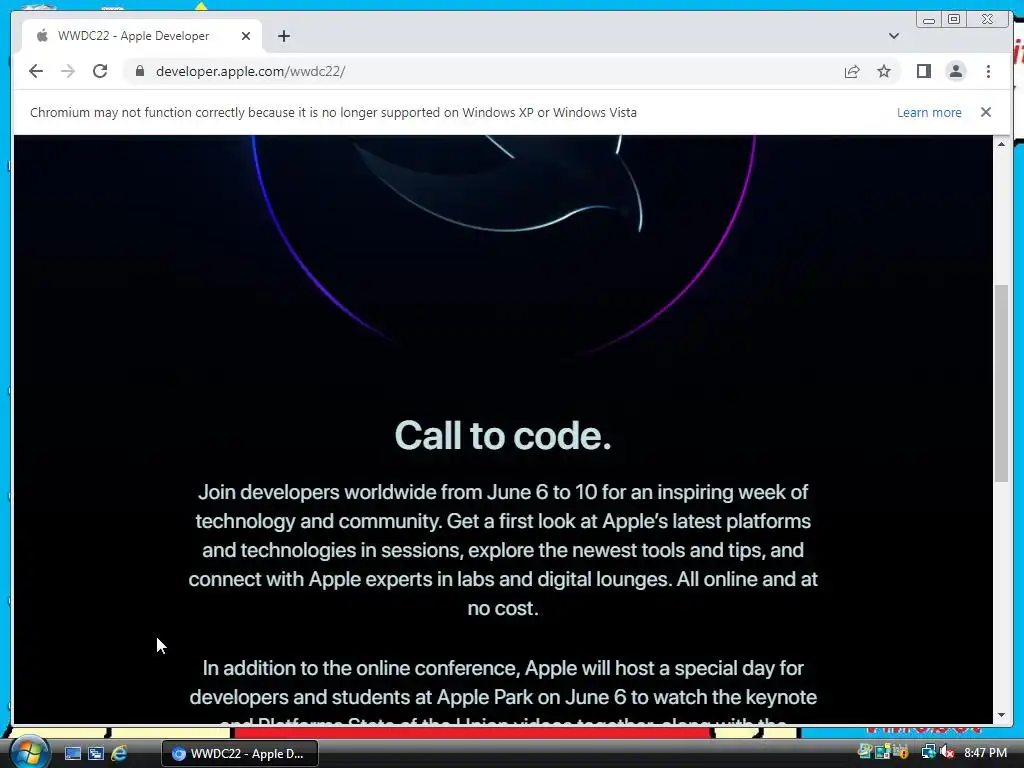This screenshot has height=768, width=1024.
Task: Click the Call to code. heading
Action: (503, 435)
